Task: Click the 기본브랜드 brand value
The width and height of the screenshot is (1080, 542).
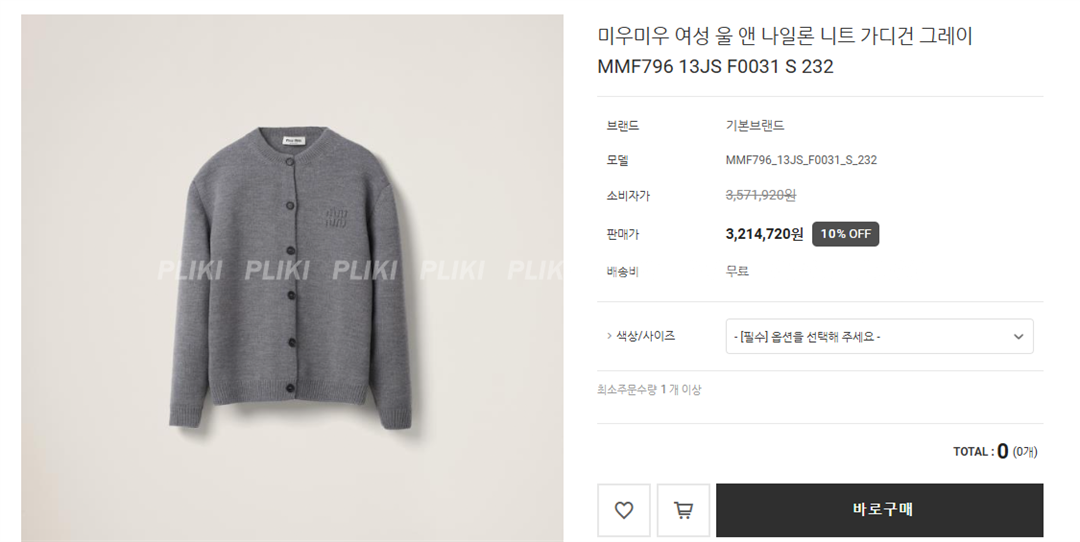Action: (755, 125)
